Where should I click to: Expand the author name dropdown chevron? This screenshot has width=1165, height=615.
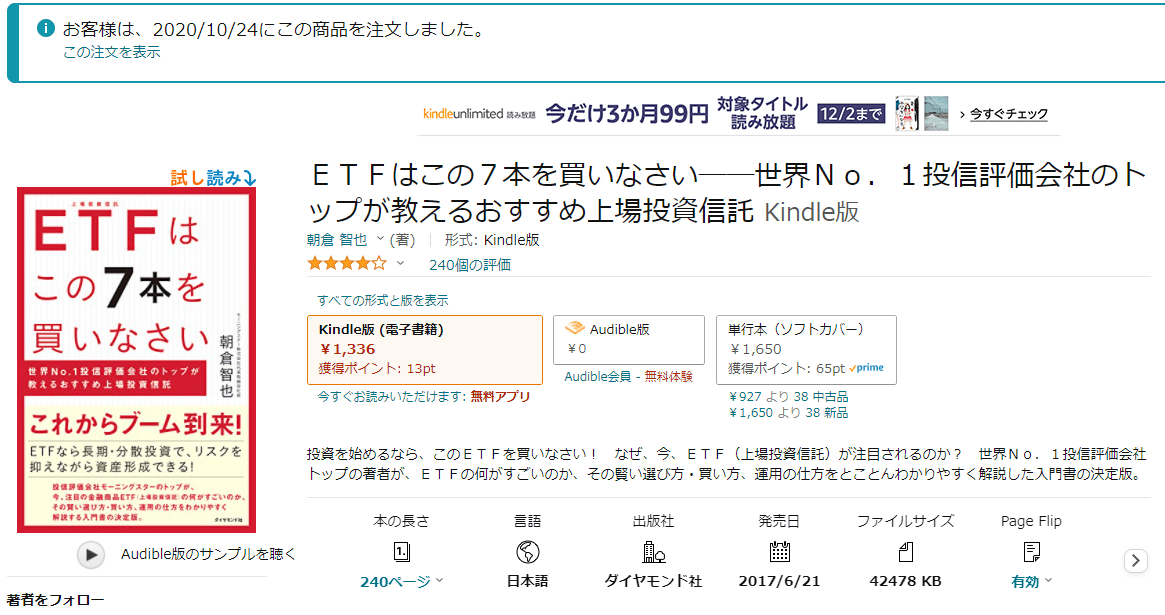[x=380, y=239]
